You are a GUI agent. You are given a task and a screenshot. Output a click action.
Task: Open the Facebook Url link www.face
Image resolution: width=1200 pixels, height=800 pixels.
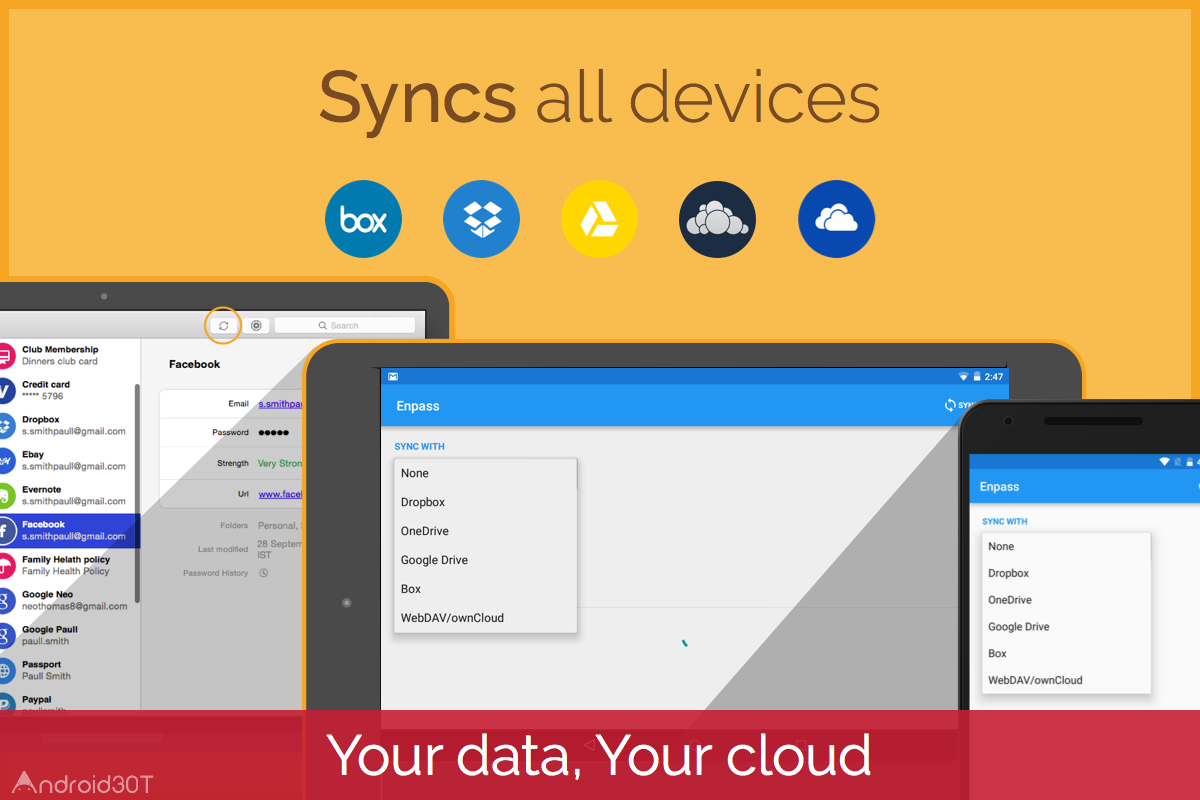(280, 494)
